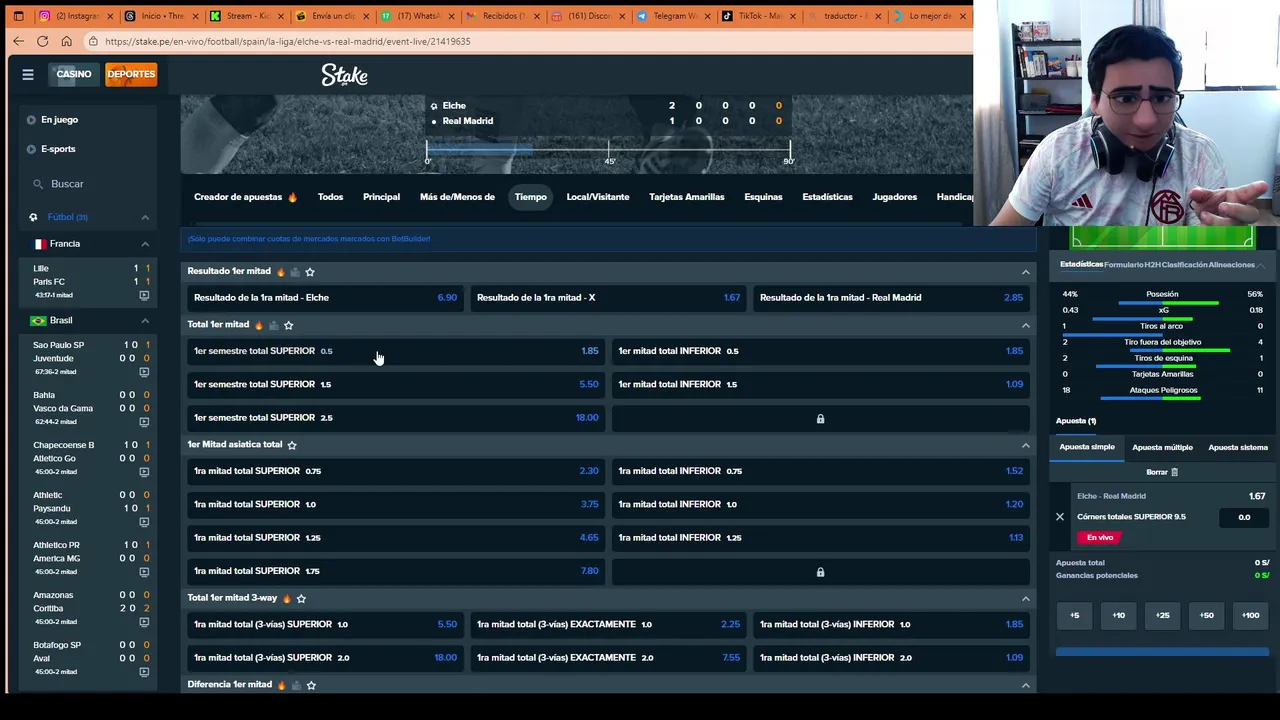Viewport: 1280px width, 720px height.
Task: Click the Fútbol soccer ball icon
Action: [x=33, y=217]
